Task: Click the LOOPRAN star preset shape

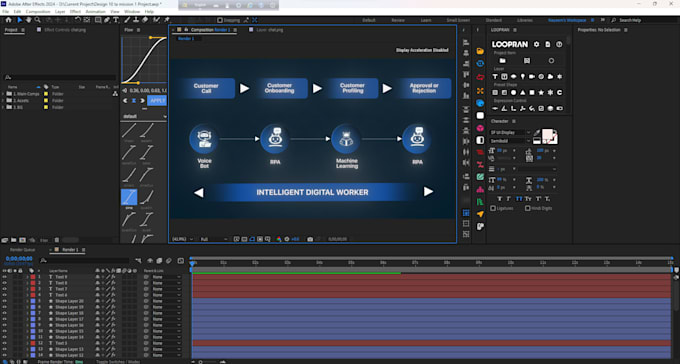Action: tap(541, 92)
